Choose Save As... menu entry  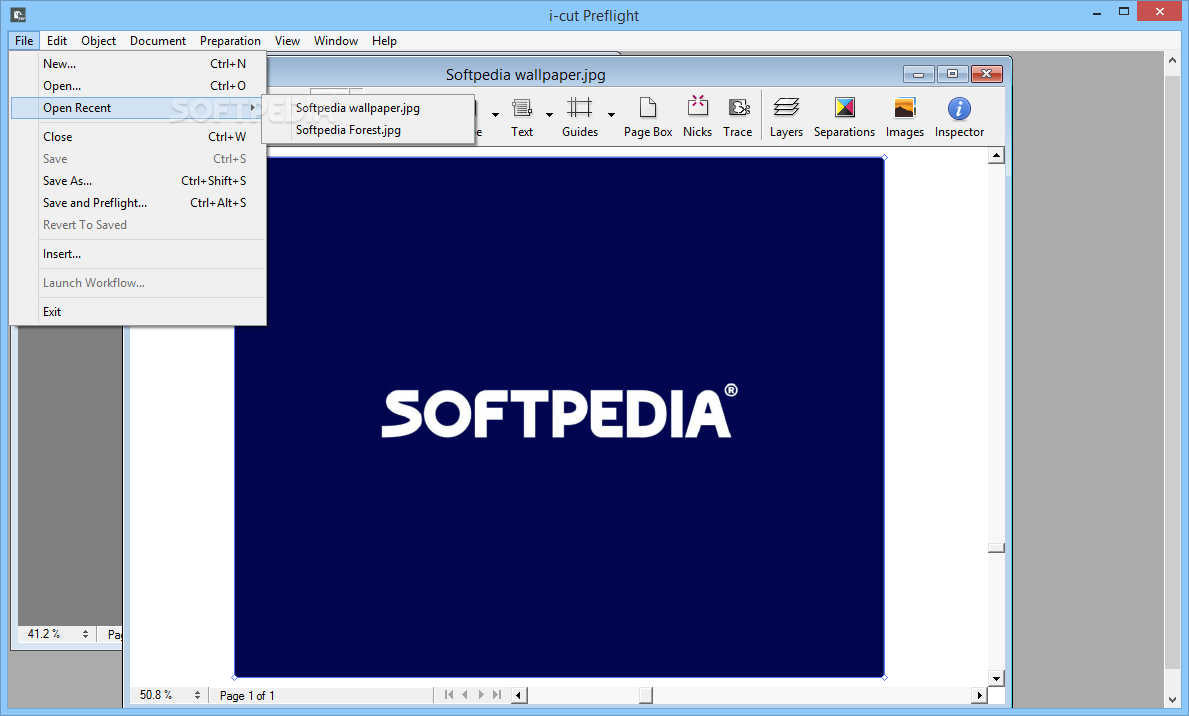coord(138,181)
